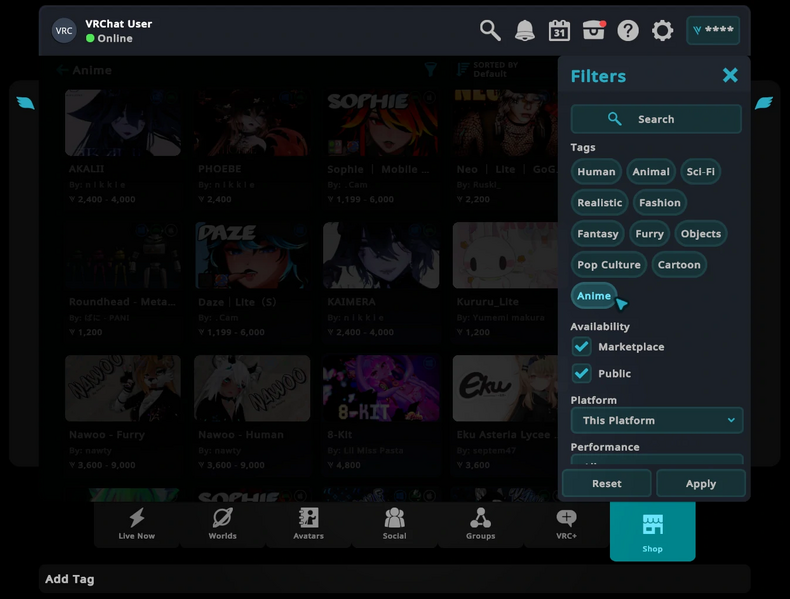Uncheck the Public availability checkbox
The width and height of the screenshot is (790, 599).
click(x=581, y=373)
